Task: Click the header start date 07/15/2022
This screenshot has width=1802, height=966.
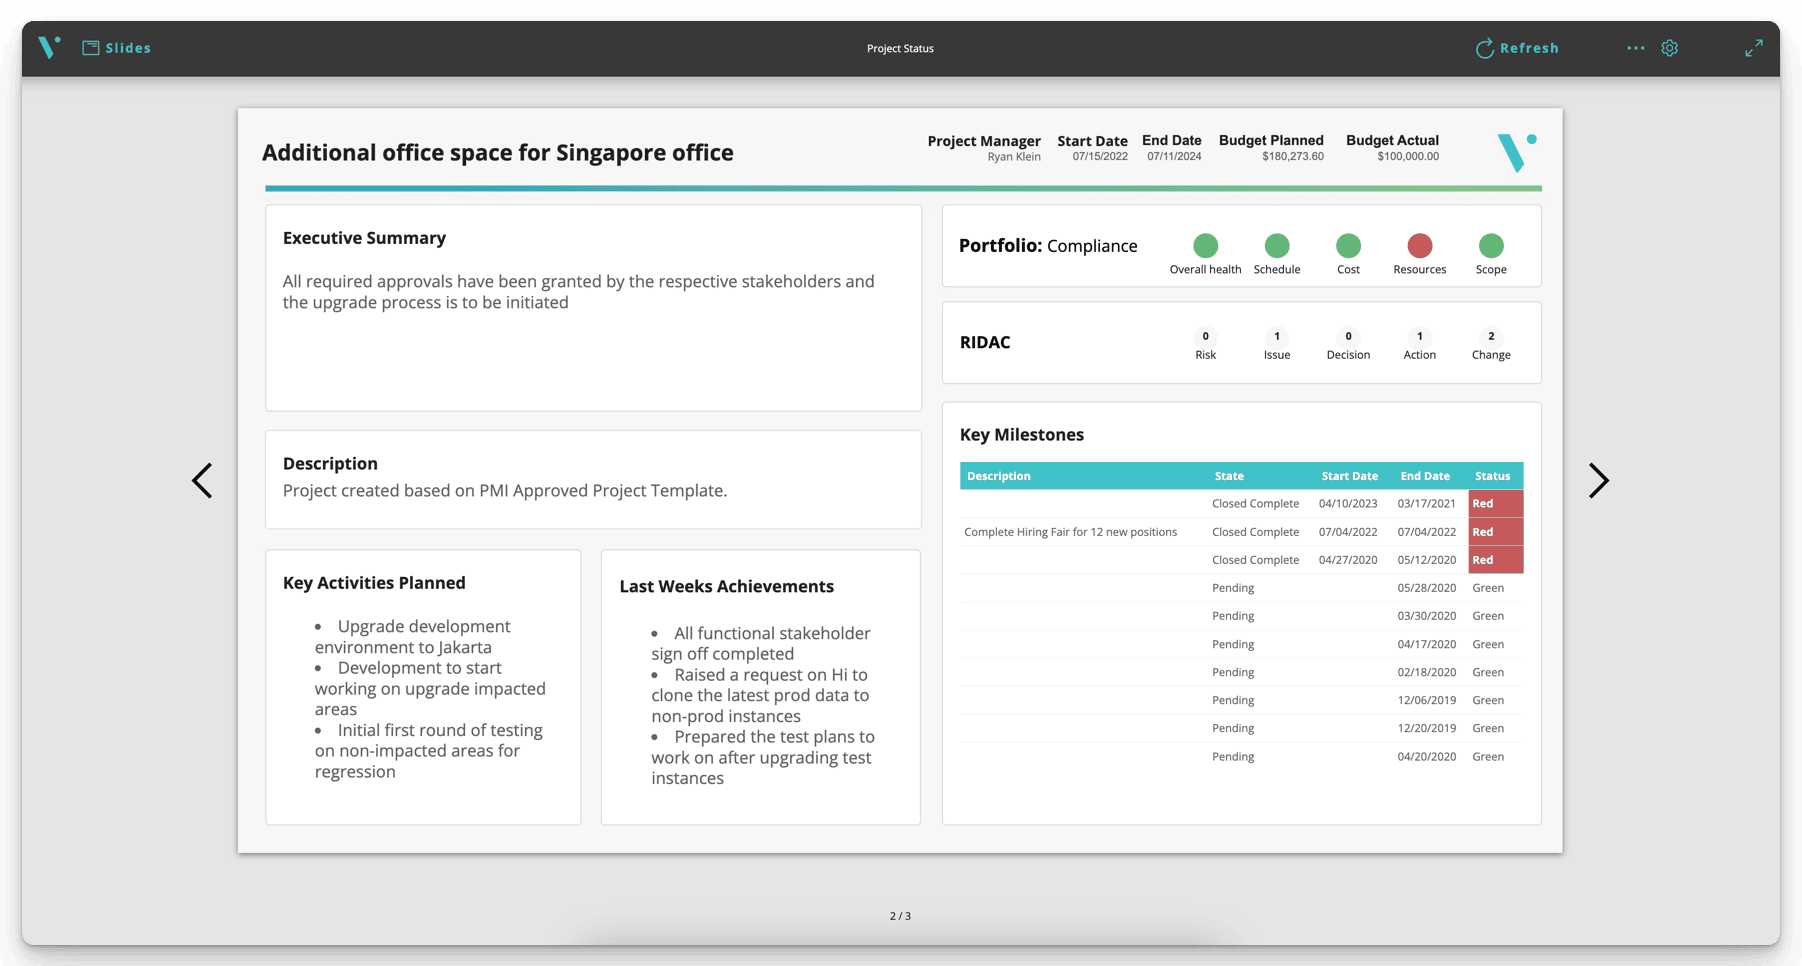Action: point(1100,157)
